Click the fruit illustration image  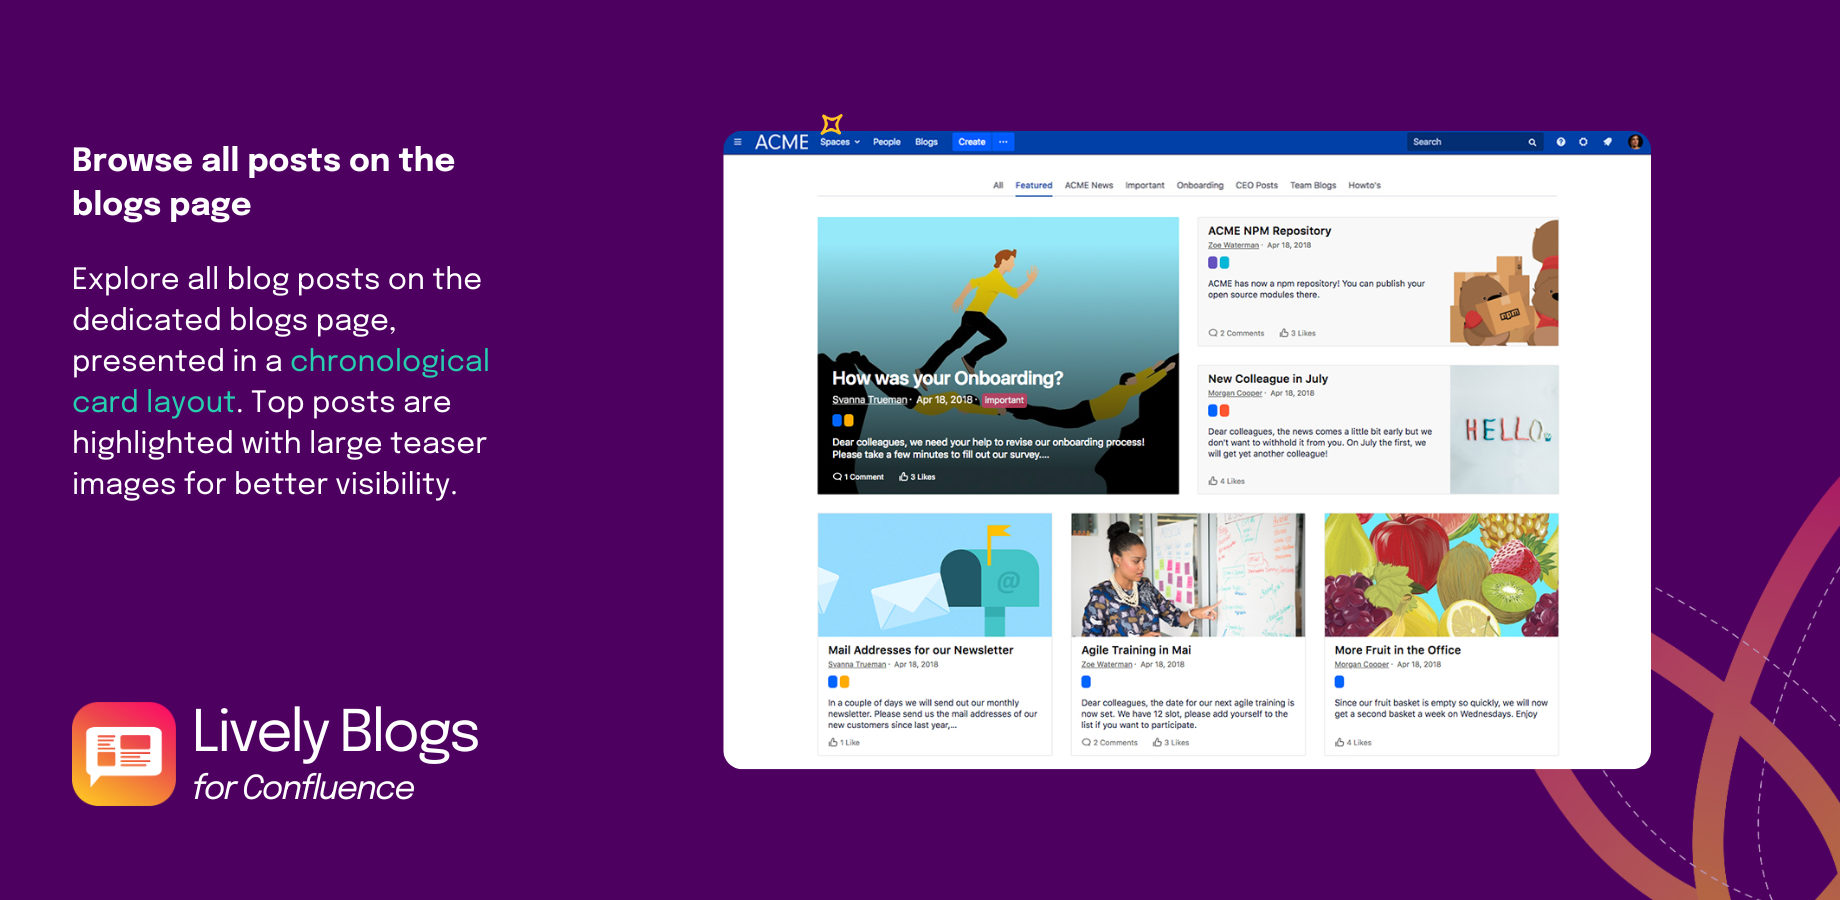click(x=1441, y=575)
